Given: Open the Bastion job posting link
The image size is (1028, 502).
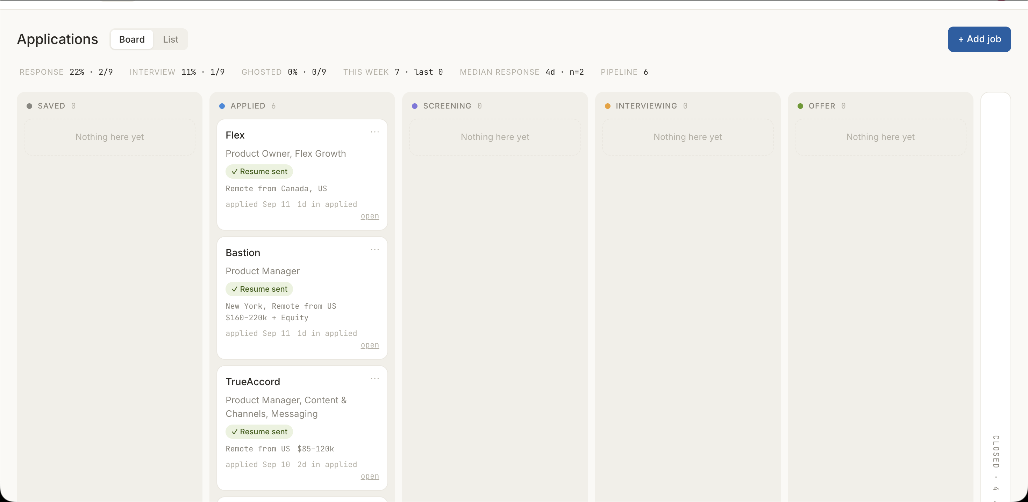Looking at the screenshot, I should click(370, 345).
